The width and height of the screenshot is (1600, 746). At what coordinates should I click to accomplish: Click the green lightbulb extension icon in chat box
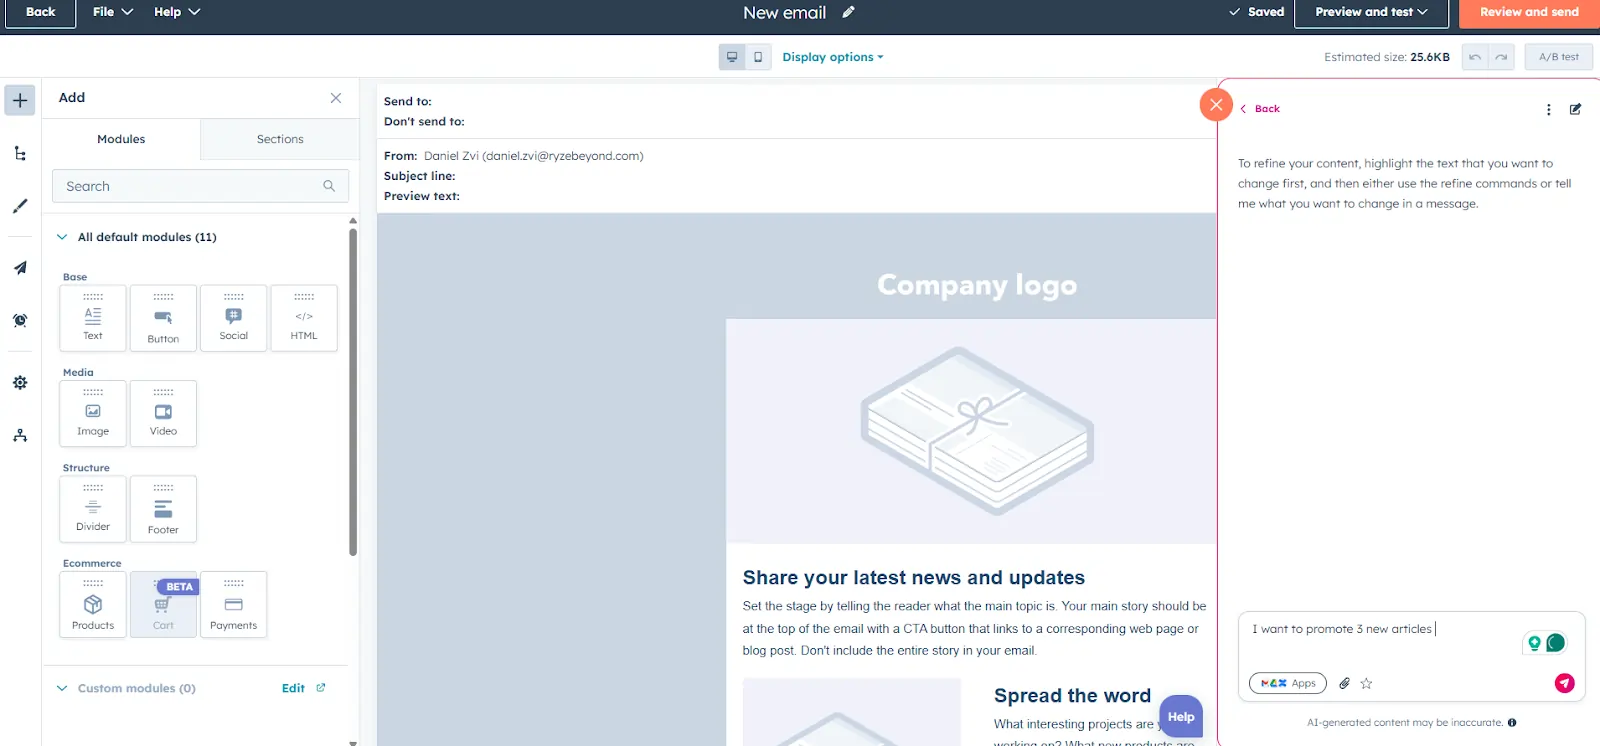pyautogui.click(x=1534, y=643)
